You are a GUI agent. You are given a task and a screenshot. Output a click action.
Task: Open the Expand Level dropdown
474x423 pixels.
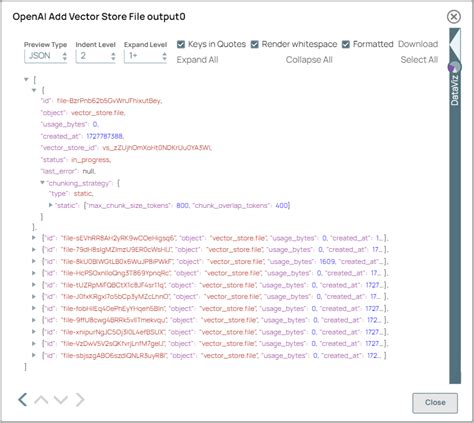145,56
